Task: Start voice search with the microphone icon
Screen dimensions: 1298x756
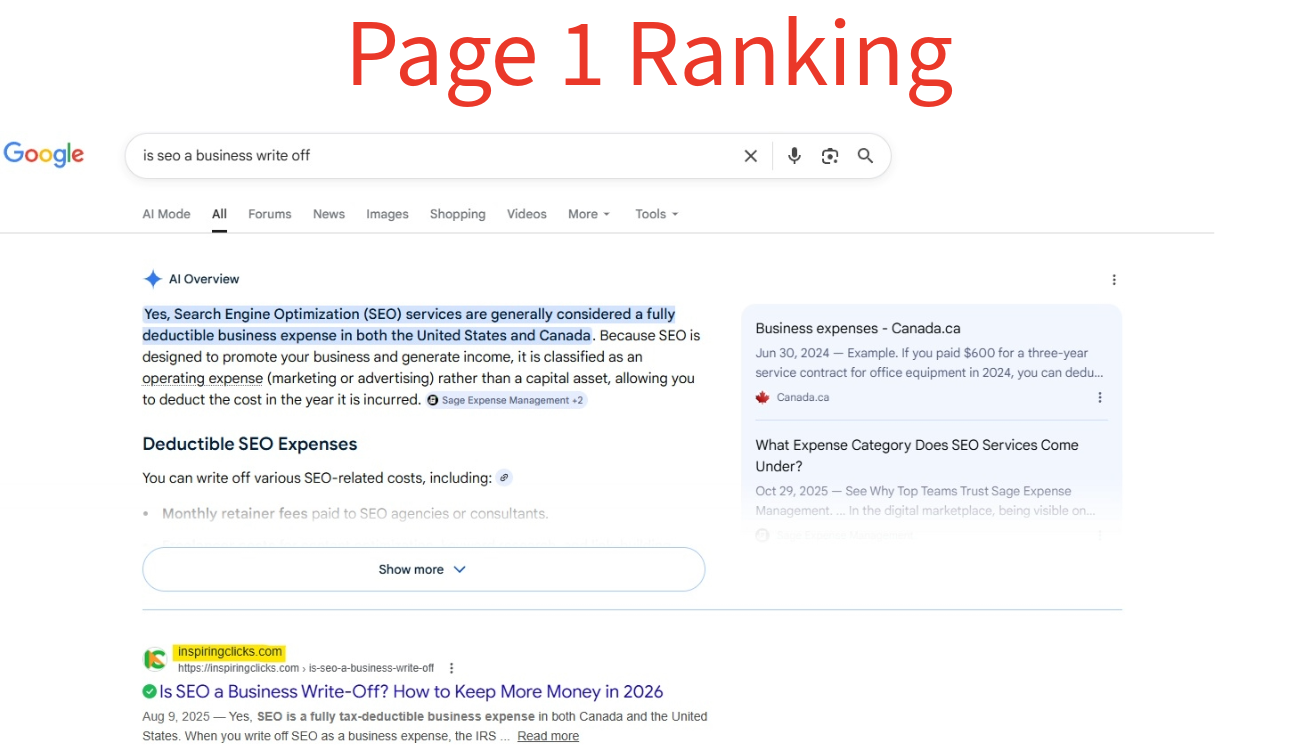Action: (x=794, y=156)
